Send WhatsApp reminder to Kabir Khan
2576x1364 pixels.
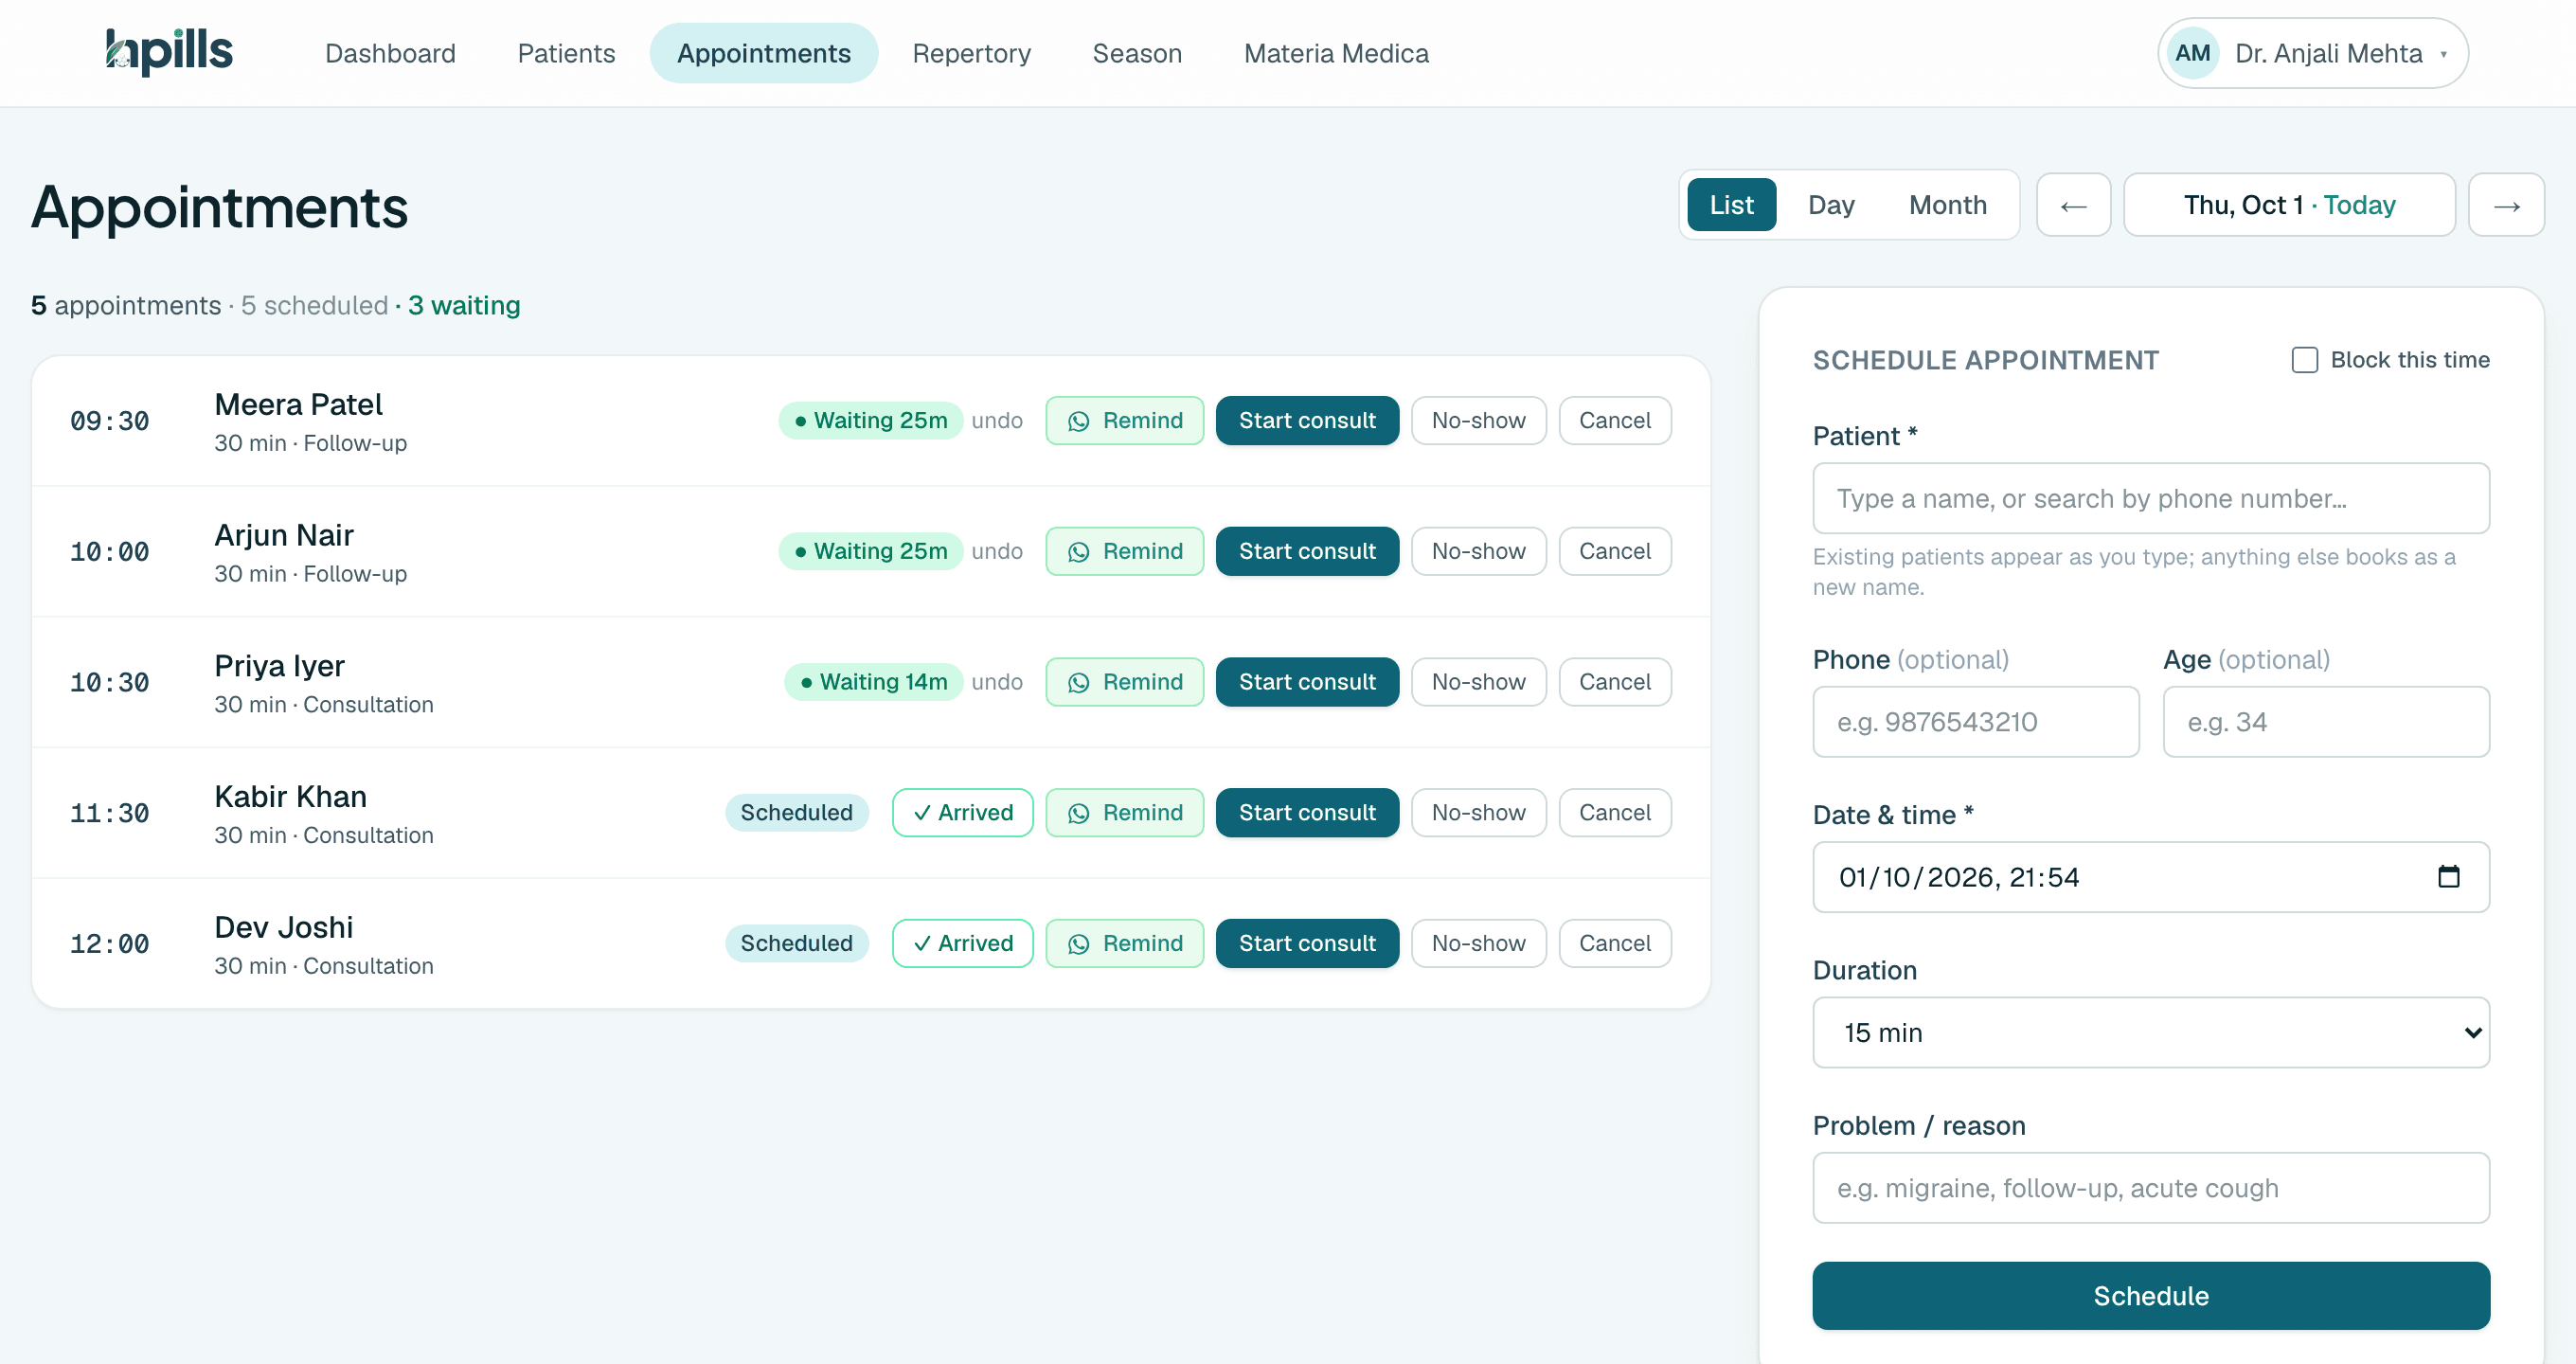click(1125, 813)
